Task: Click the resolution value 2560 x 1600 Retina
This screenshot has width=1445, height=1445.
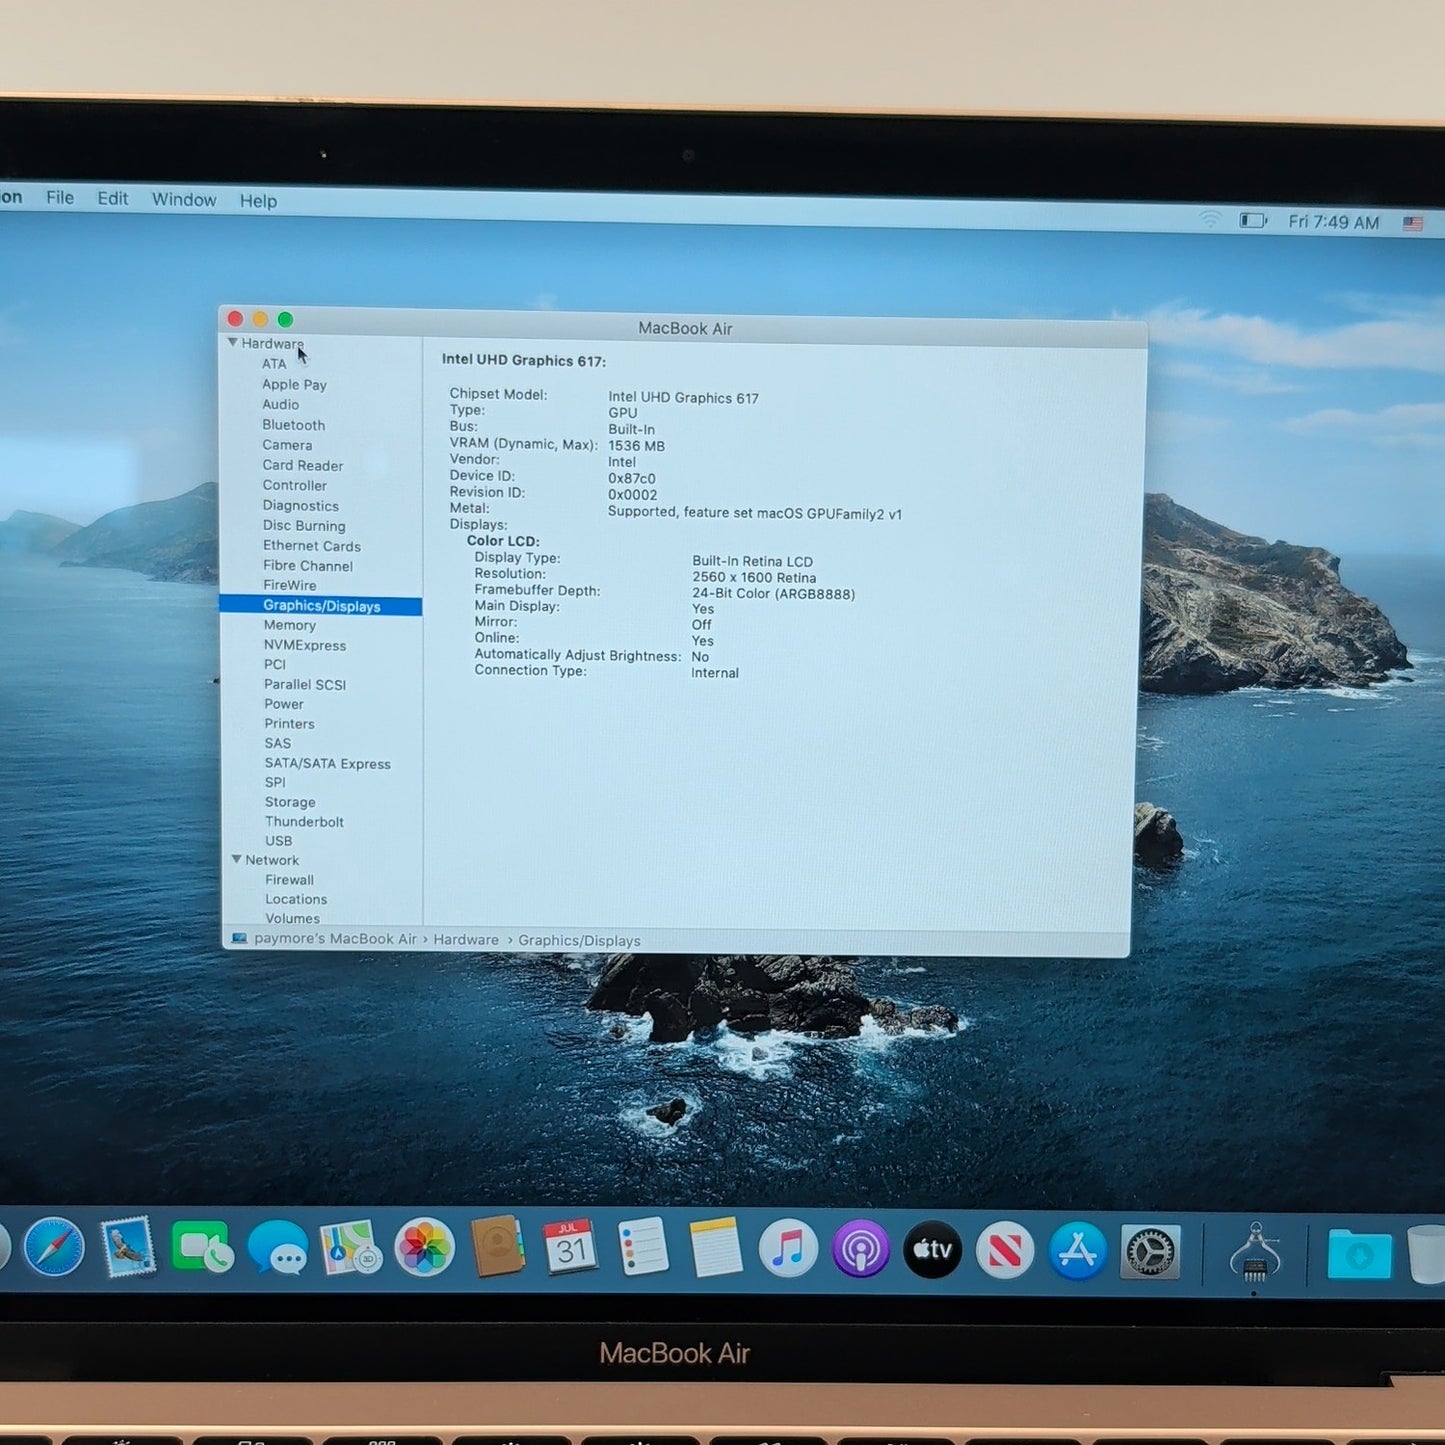Action: tap(754, 577)
